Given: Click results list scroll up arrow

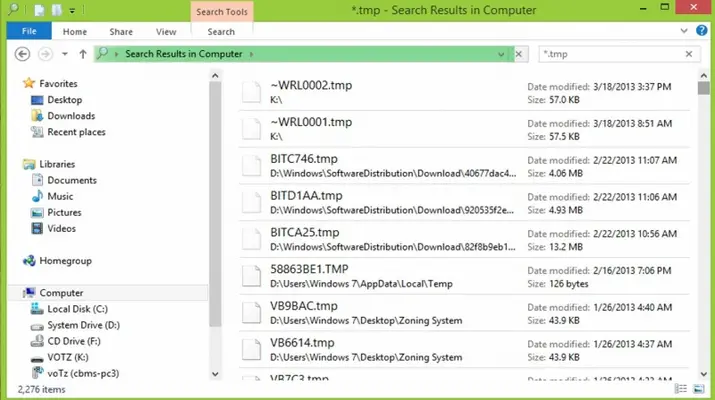Looking at the screenshot, I should [x=704, y=75].
